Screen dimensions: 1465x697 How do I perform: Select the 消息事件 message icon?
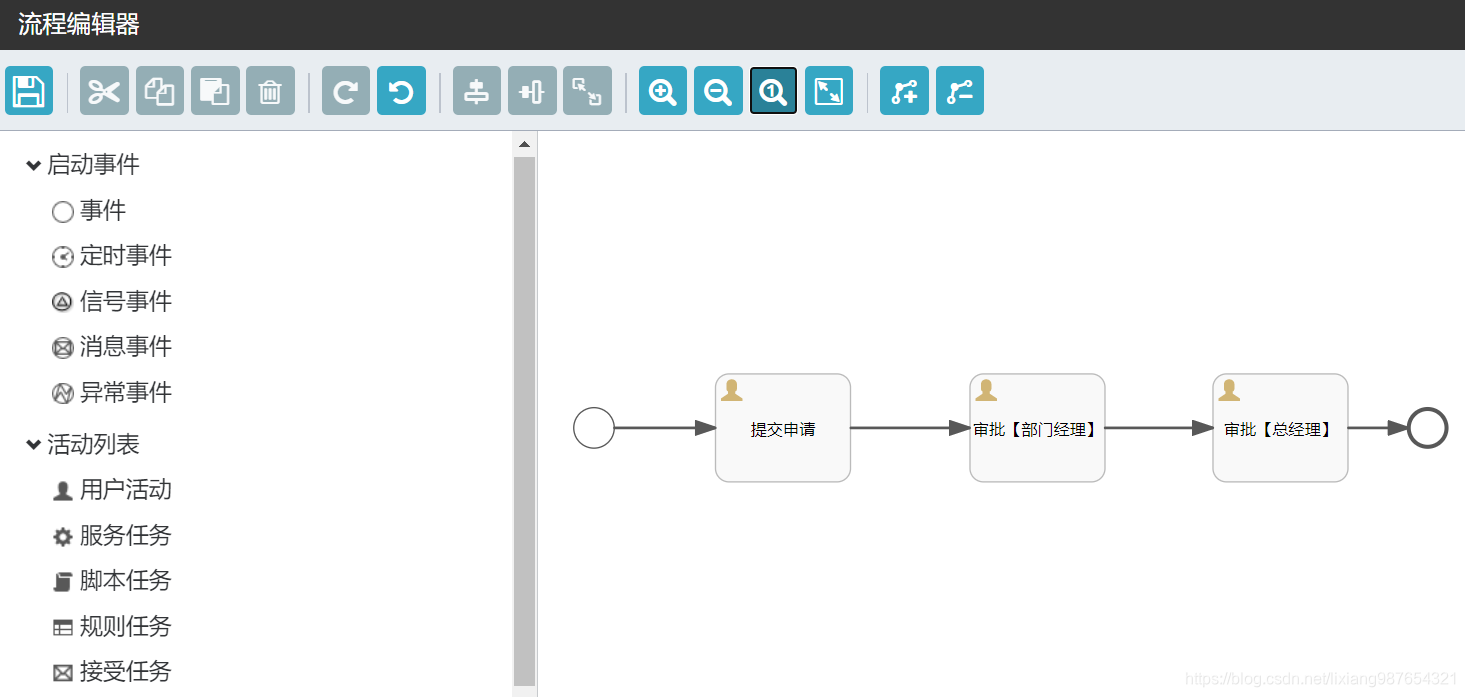(63, 348)
